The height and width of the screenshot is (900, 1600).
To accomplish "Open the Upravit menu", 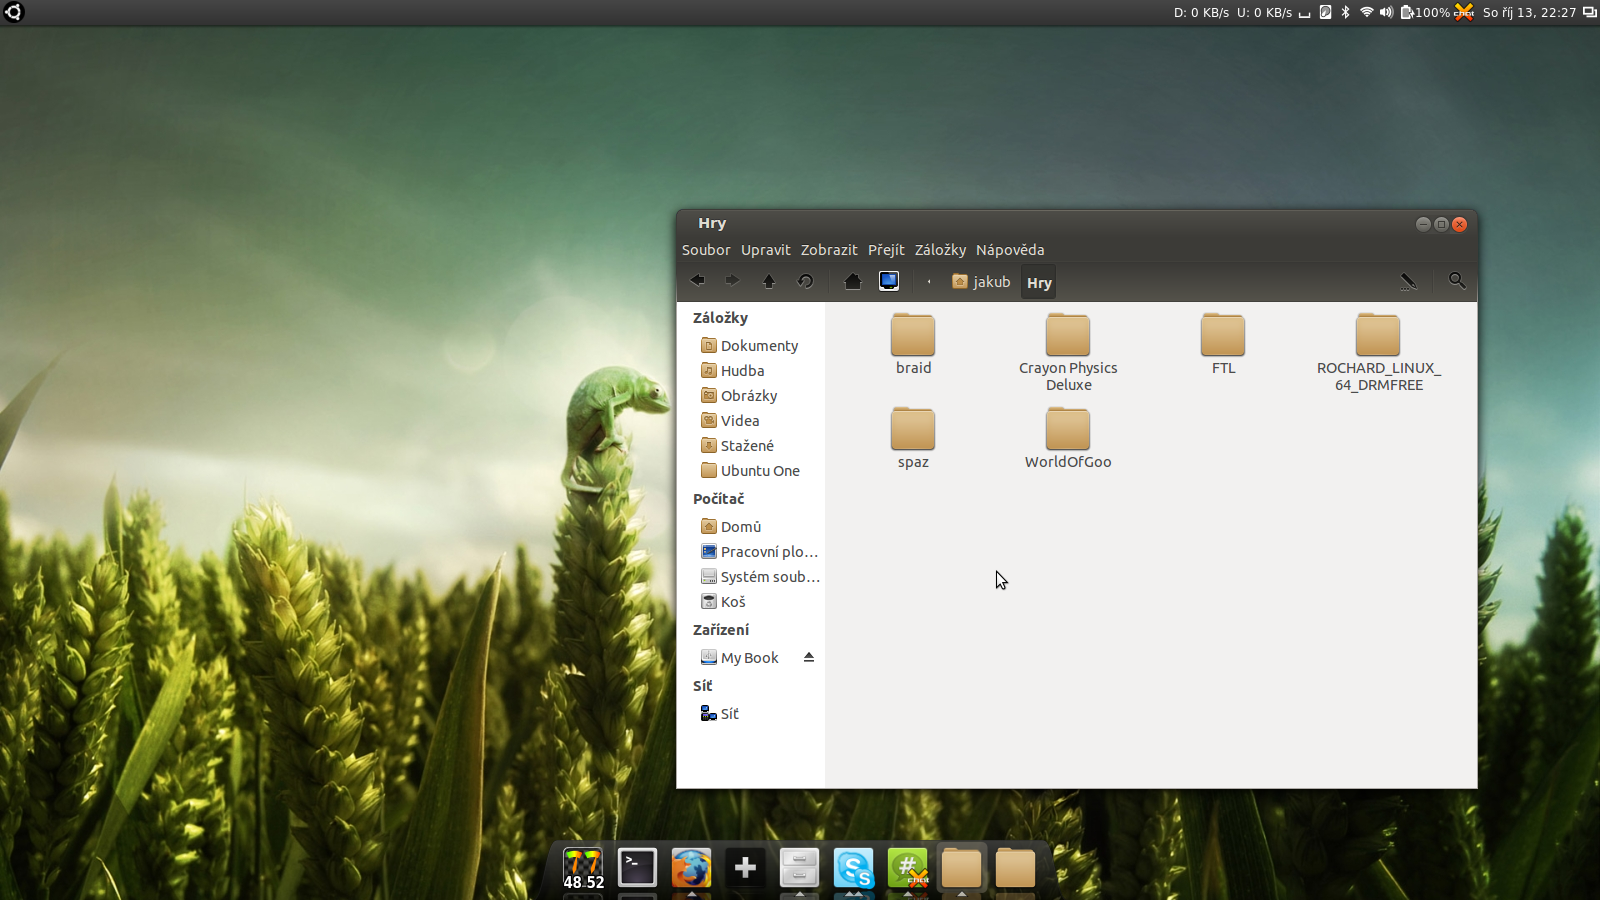I will pyautogui.click(x=765, y=250).
